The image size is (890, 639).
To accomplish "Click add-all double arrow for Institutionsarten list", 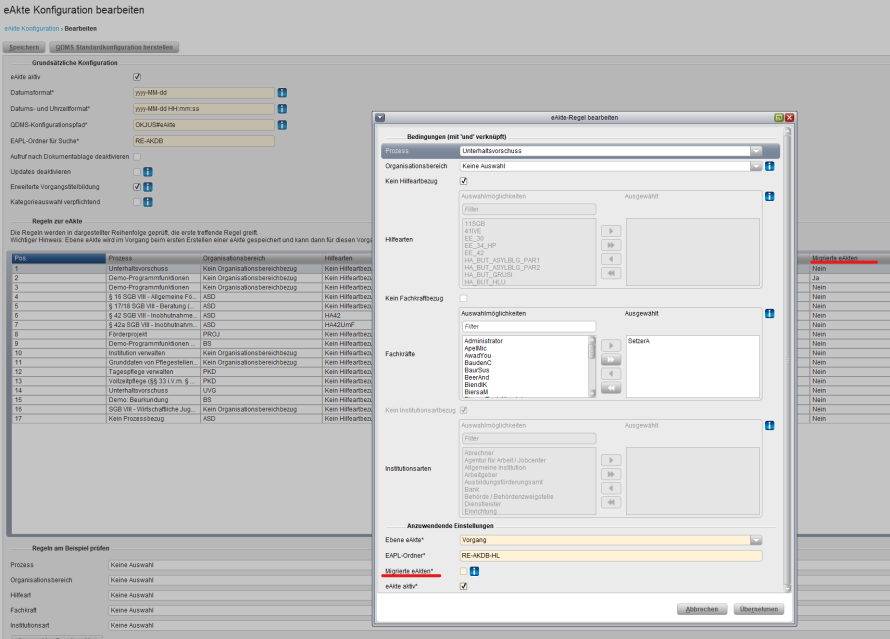I will pyautogui.click(x=611, y=474).
